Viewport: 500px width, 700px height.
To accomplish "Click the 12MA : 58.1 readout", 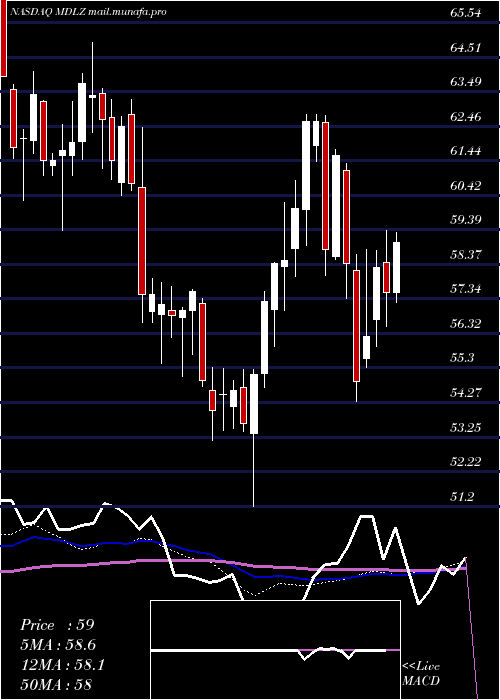I will pyautogui.click(x=62, y=665).
